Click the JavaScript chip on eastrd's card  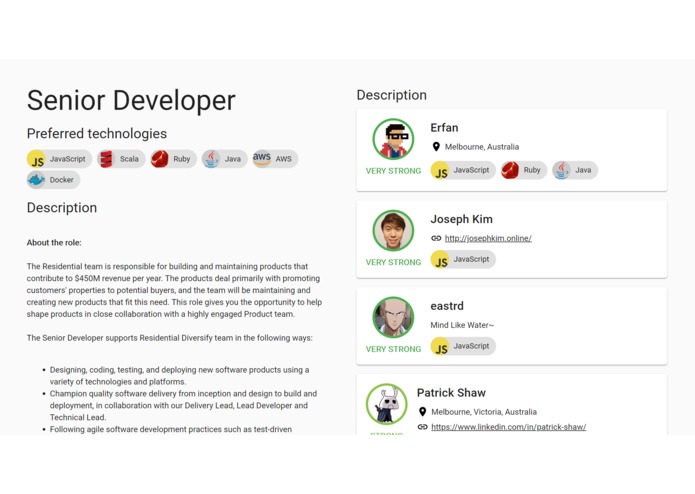click(463, 346)
